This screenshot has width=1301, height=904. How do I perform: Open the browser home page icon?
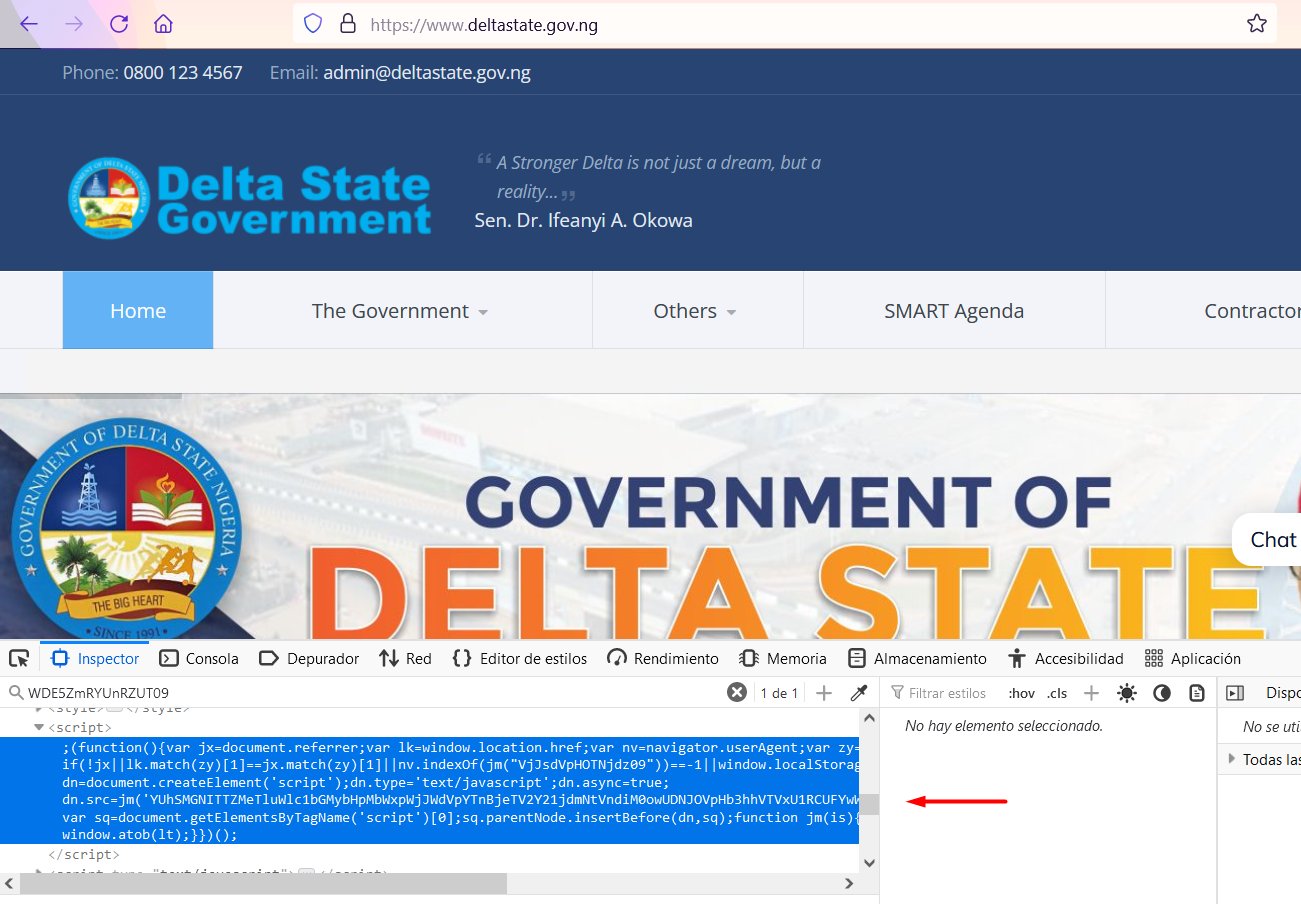pyautogui.click(x=164, y=24)
